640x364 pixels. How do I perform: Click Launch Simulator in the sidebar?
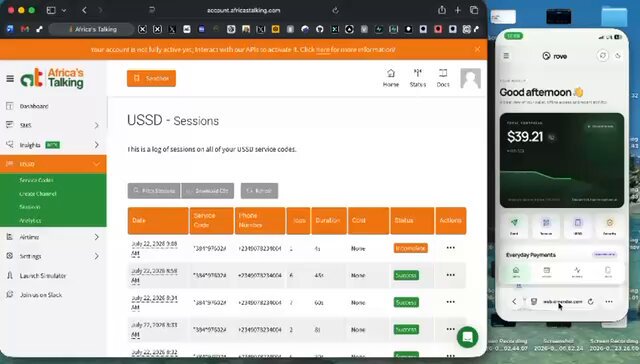[x=42, y=276]
